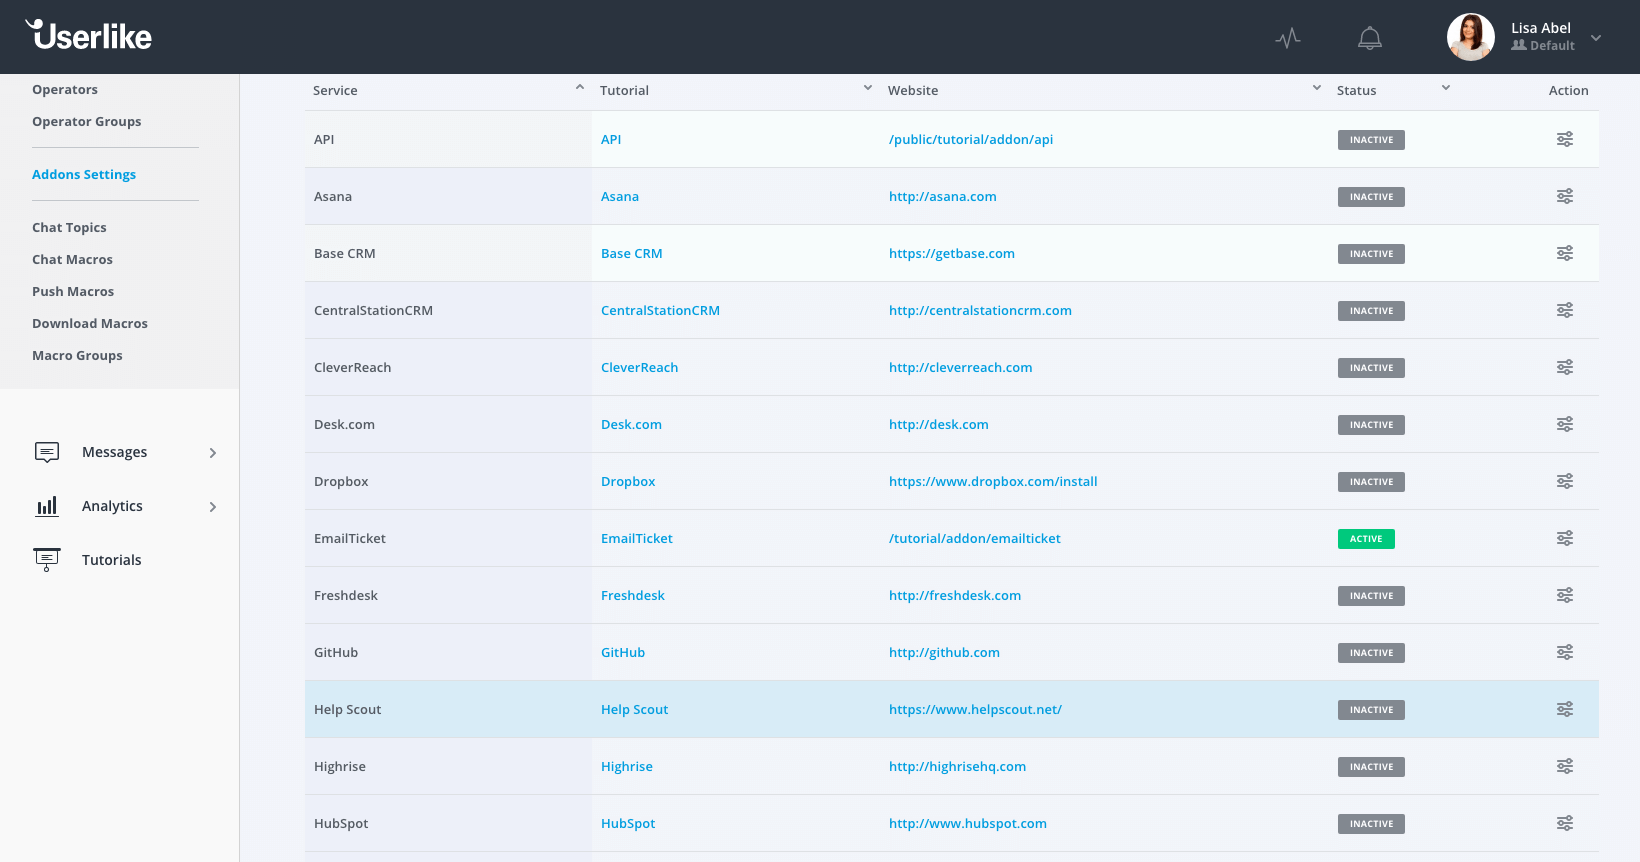1640x862 pixels.
Task: Open Chat Macros in the sidebar
Action: coord(72,259)
